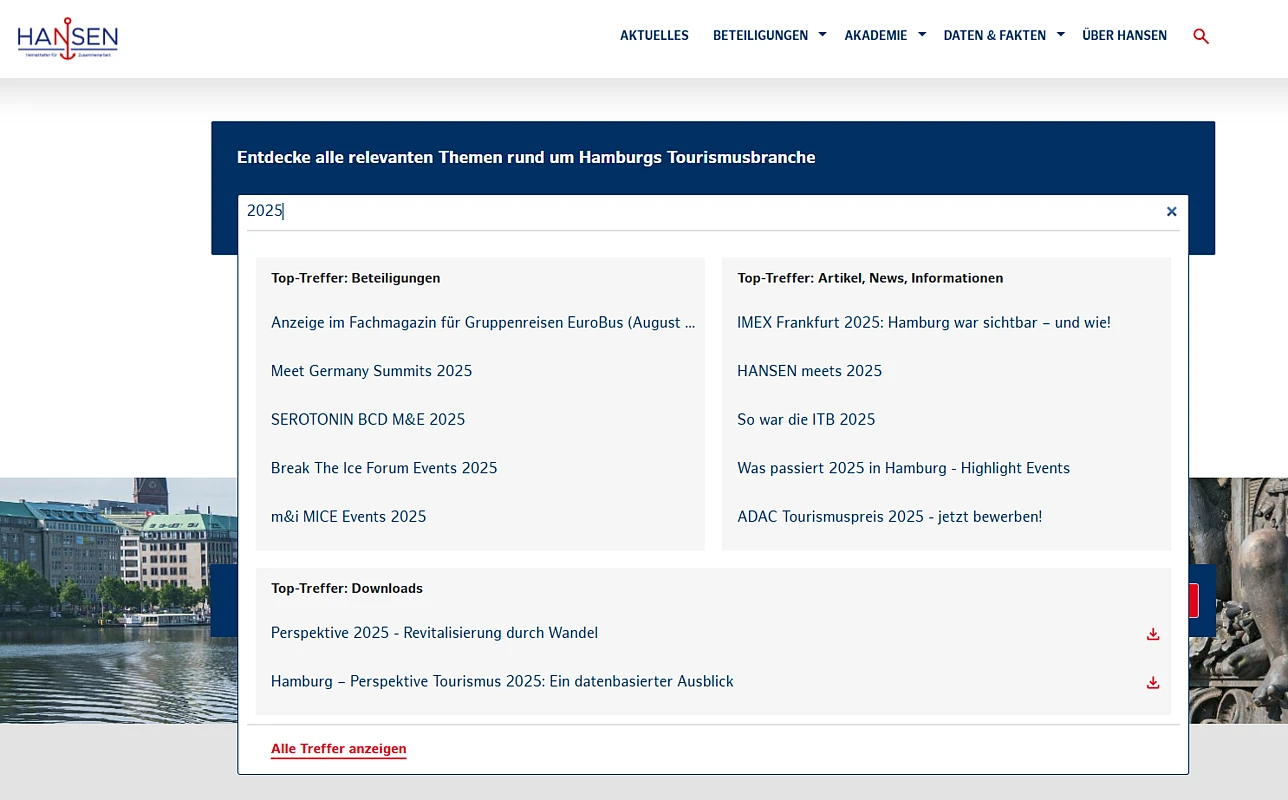Select HANSEN meets 2025 article
The height and width of the screenshot is (800, 1288).
[809, 371]
